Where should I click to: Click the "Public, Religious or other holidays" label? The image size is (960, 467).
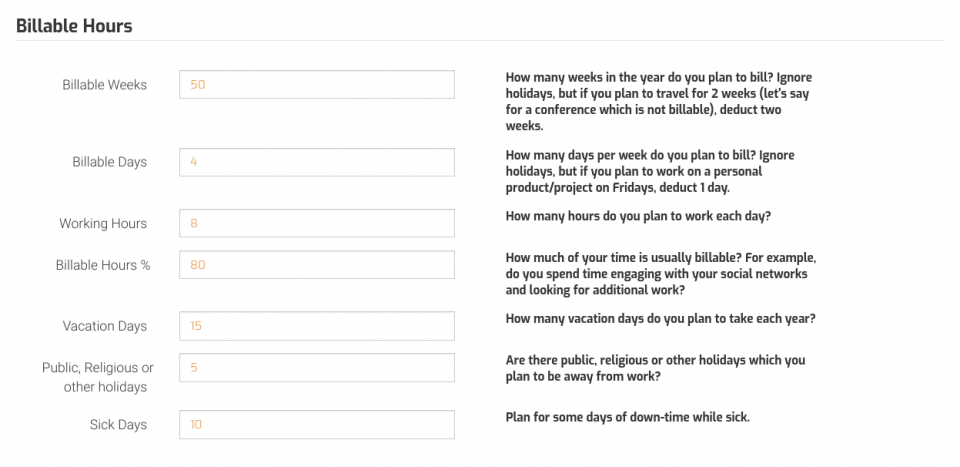[x=97, y=377]
